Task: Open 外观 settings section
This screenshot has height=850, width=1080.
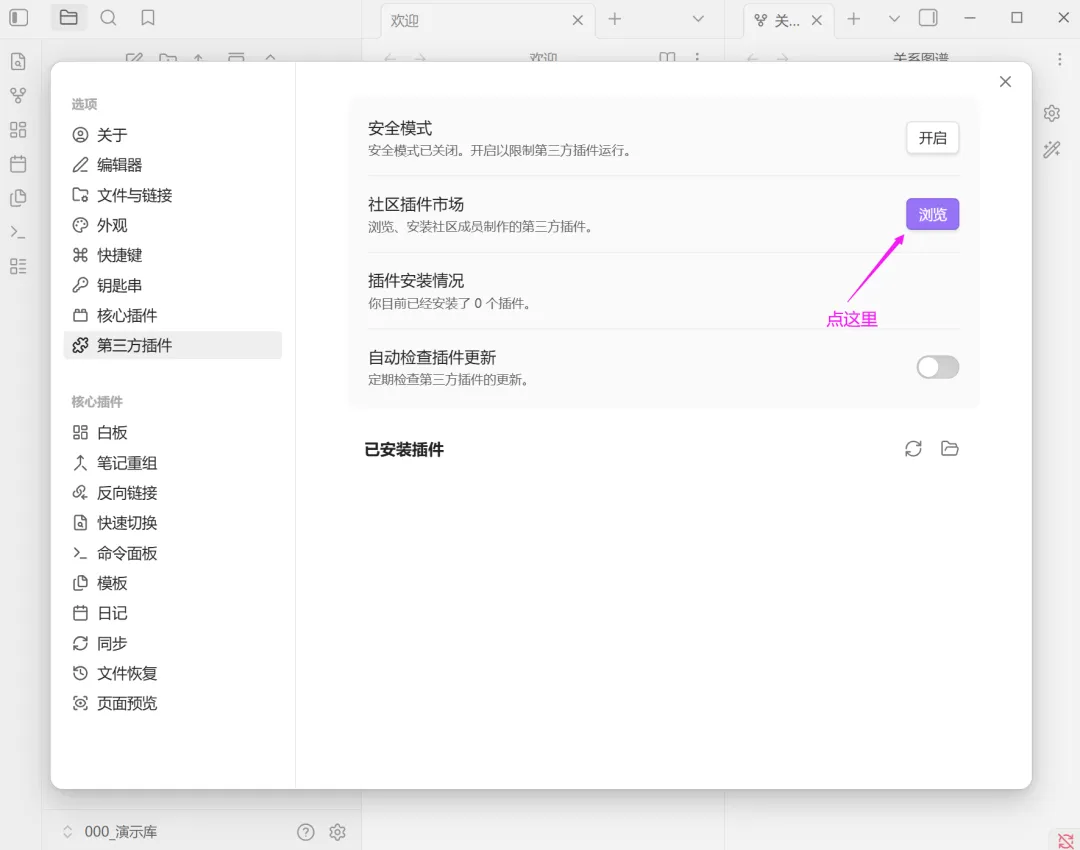Action: coord(172,225)
